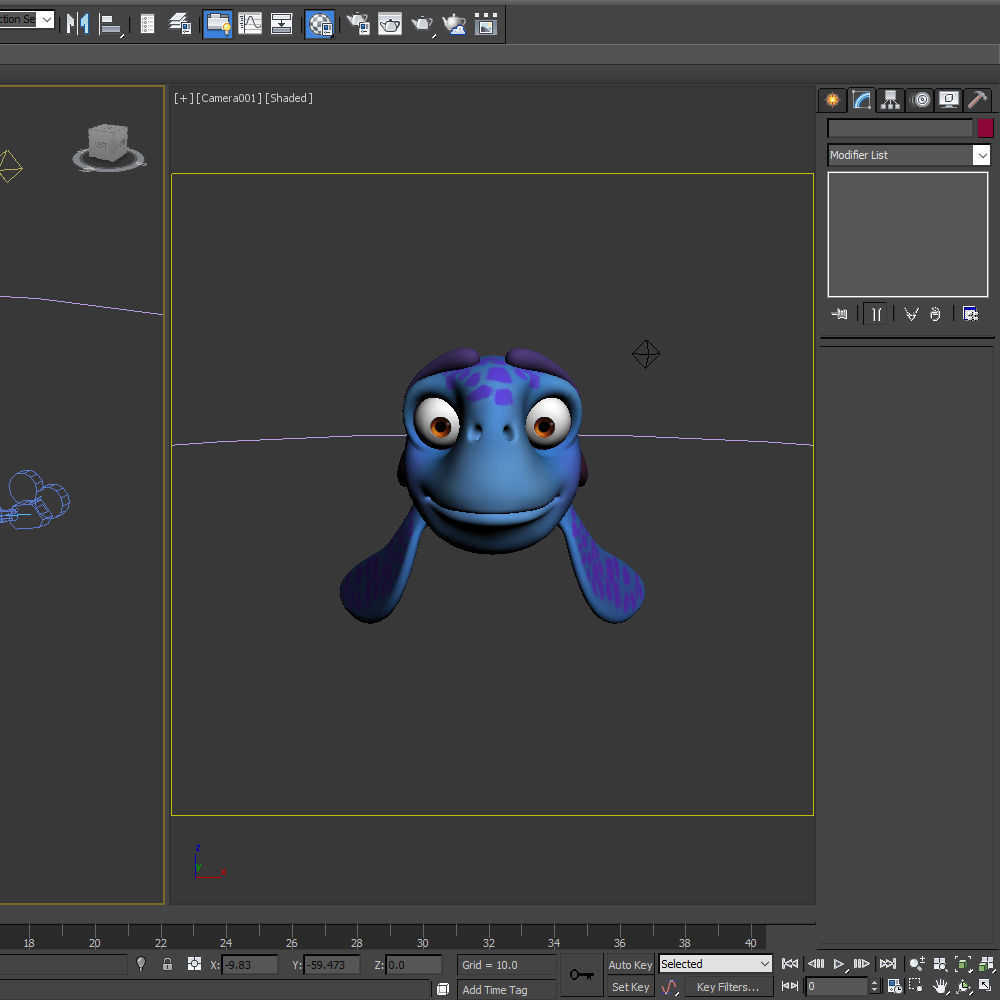Toggle Key Mode
Screen dimensions: 1000x1000
pyautogui.click(x=790, y=986)
